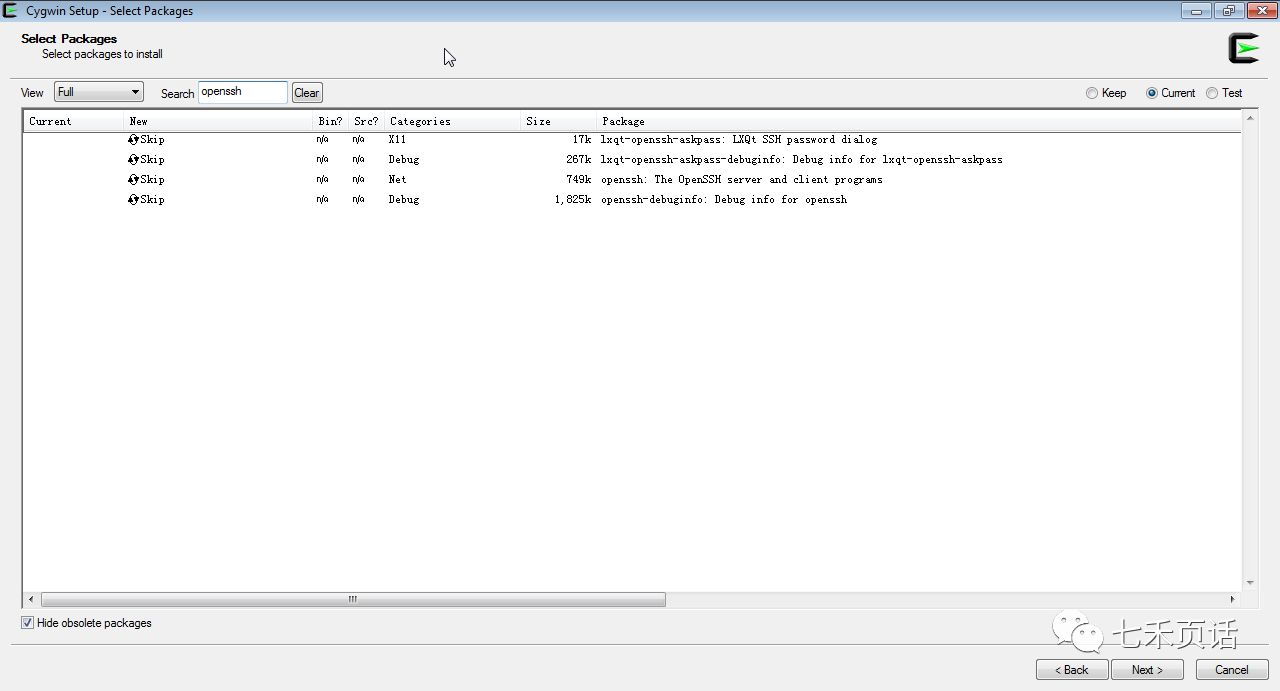Sort by the Current column header

coord(73,122)
